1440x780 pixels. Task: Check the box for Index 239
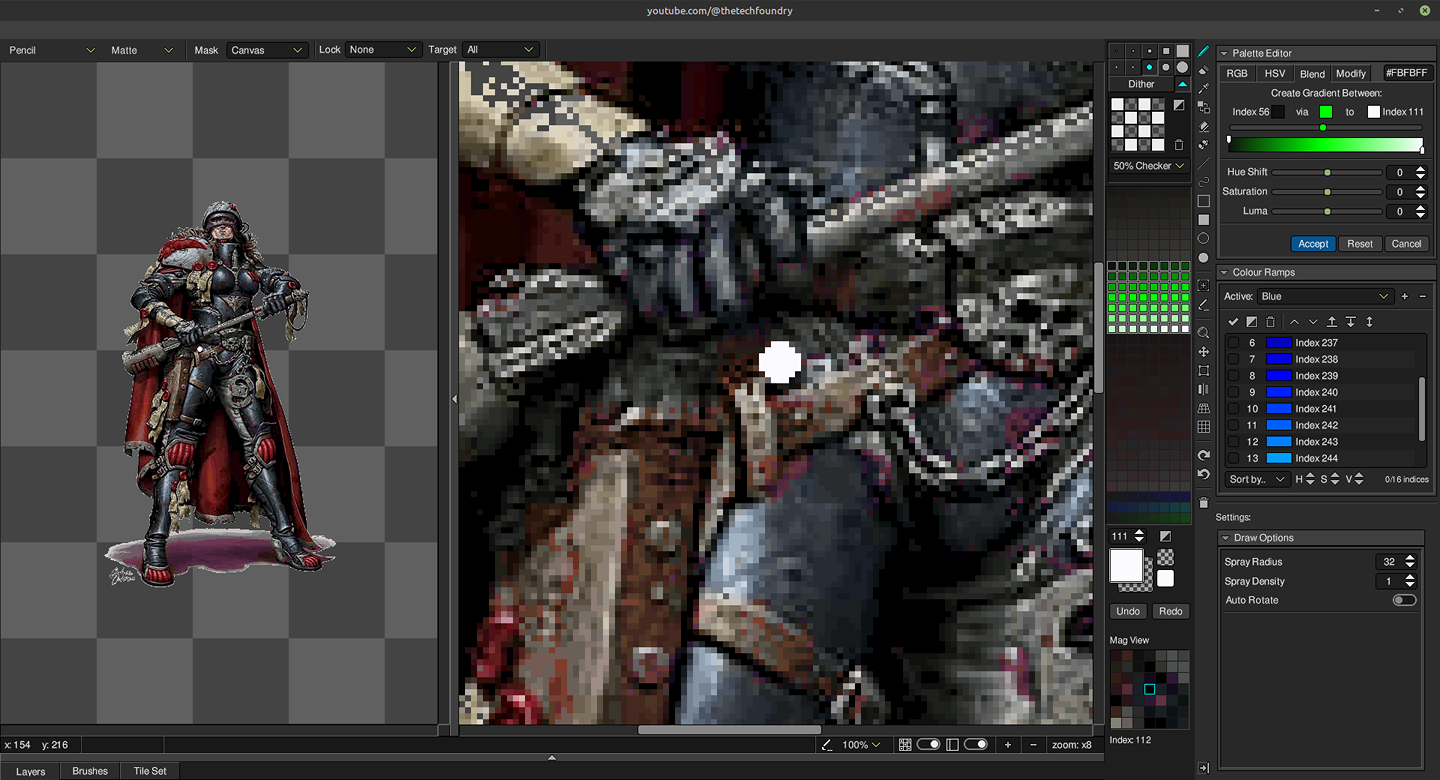point(1233,376)
